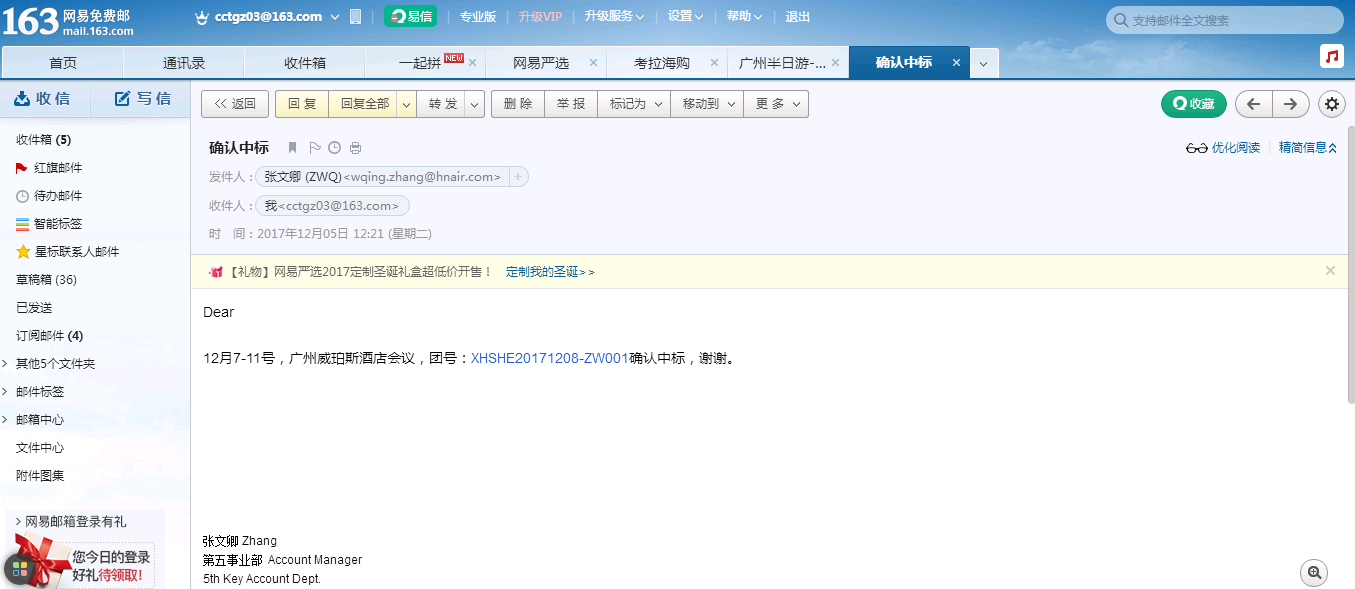Image resolution: width=1355 pixels, height=589 pixels.
Task: Set a reminder with the clock icon
Action: click(x=335, y=148)
